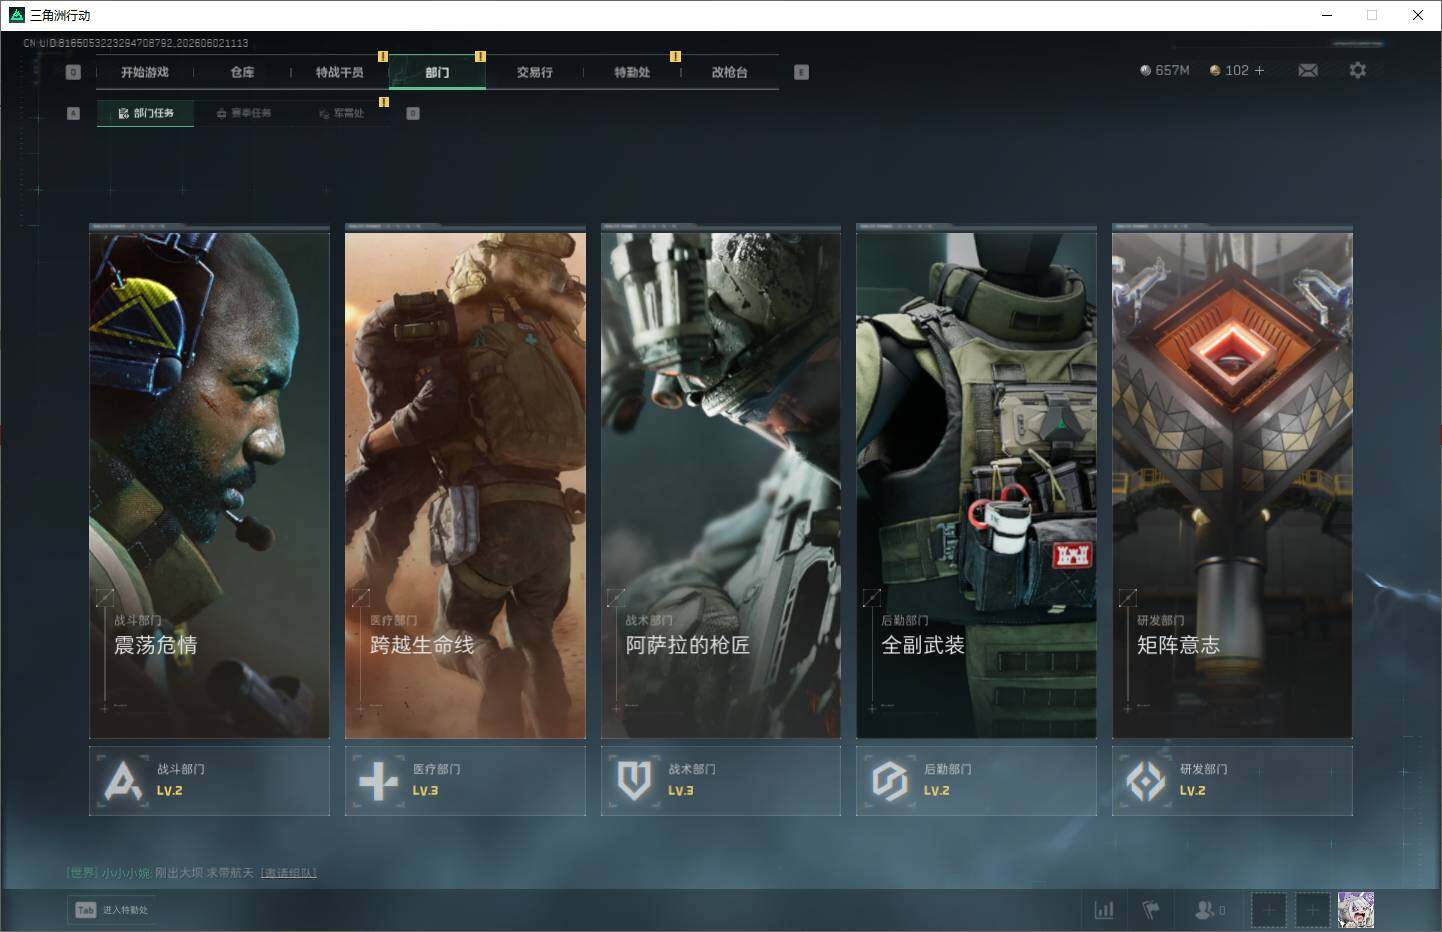
Task: Select the 部门 departments tab
Action: 437,72
